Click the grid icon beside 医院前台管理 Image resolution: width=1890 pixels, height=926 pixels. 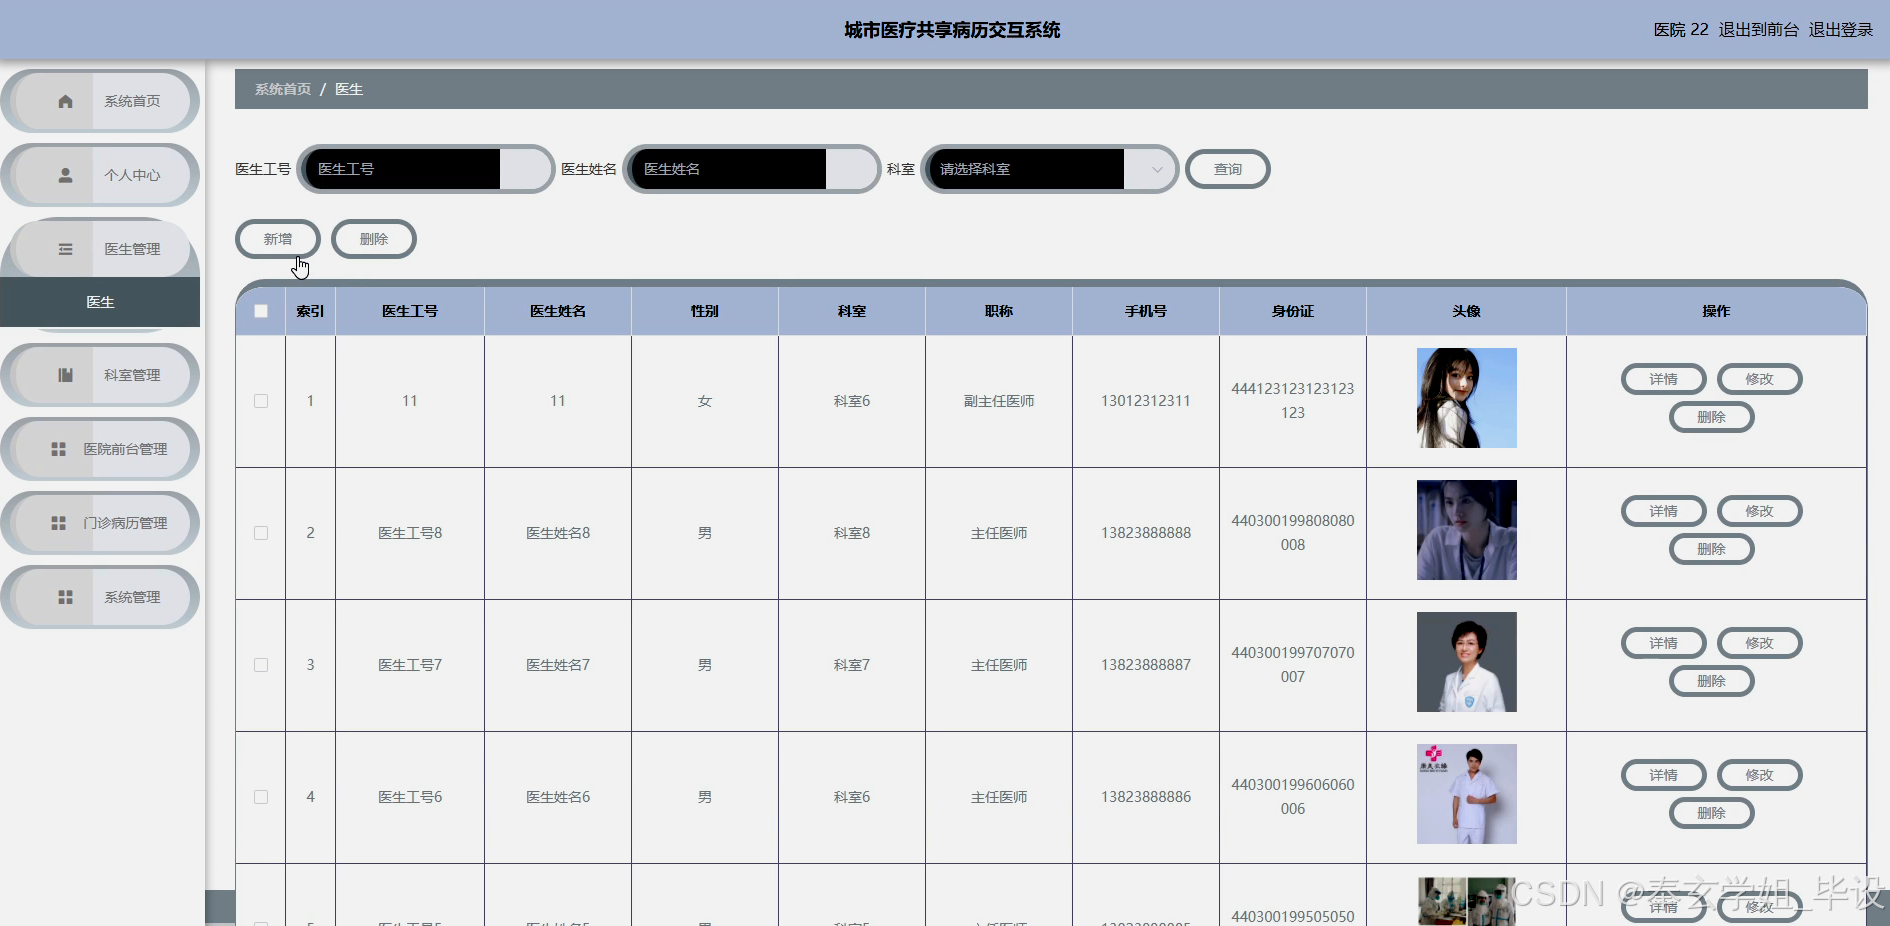pos(58,449)
